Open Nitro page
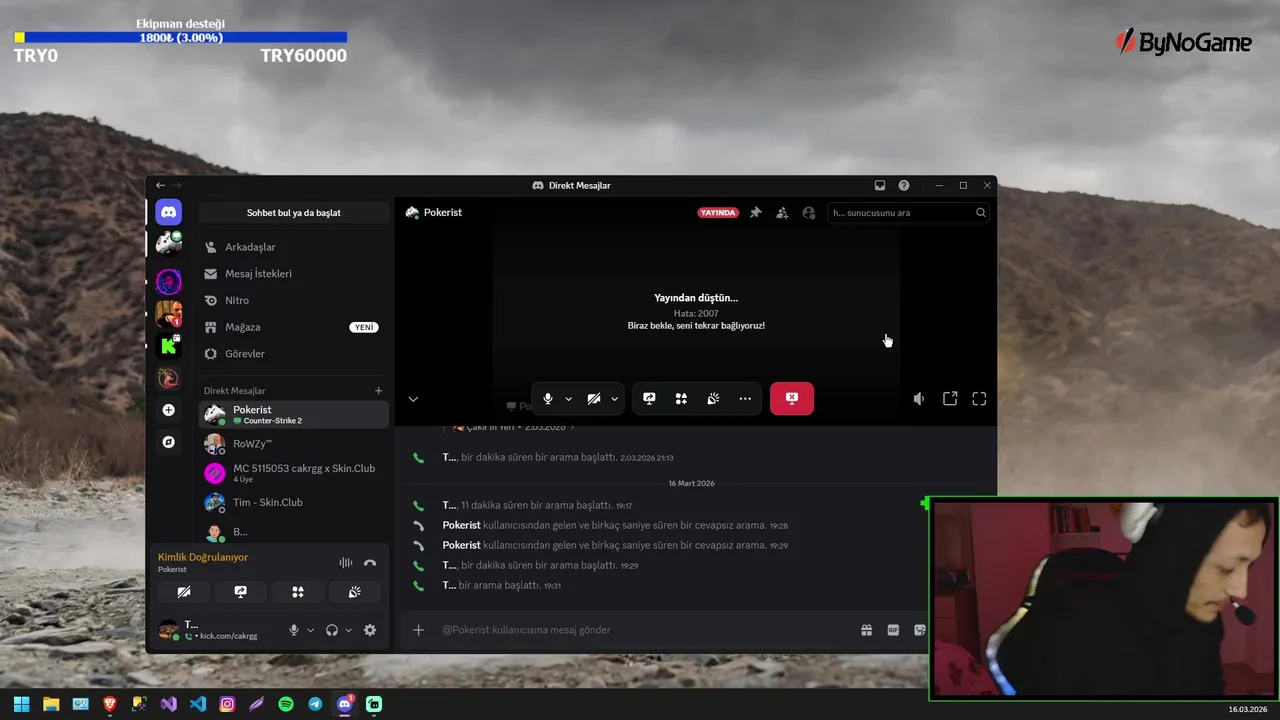Image resolution: width=1280 pixels, height=720 pixels. pos(293,300)
